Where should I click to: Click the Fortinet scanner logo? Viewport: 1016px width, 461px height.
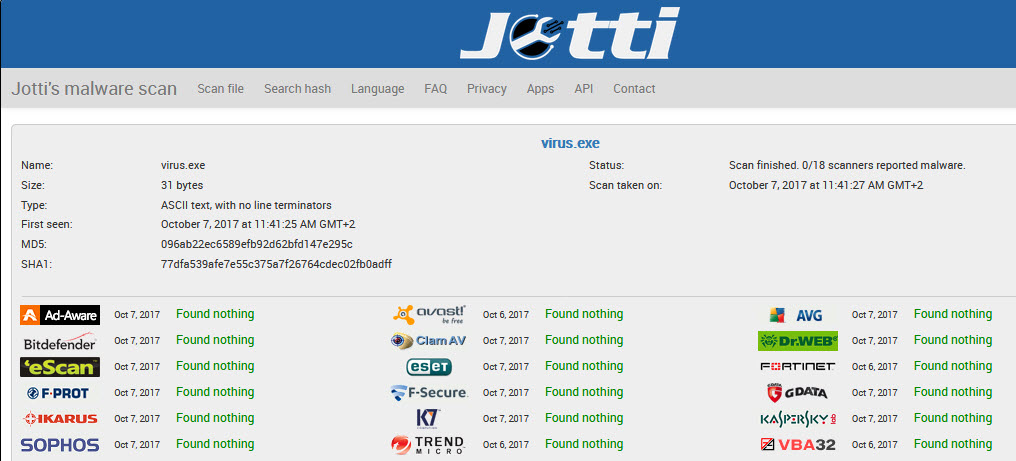798,366
